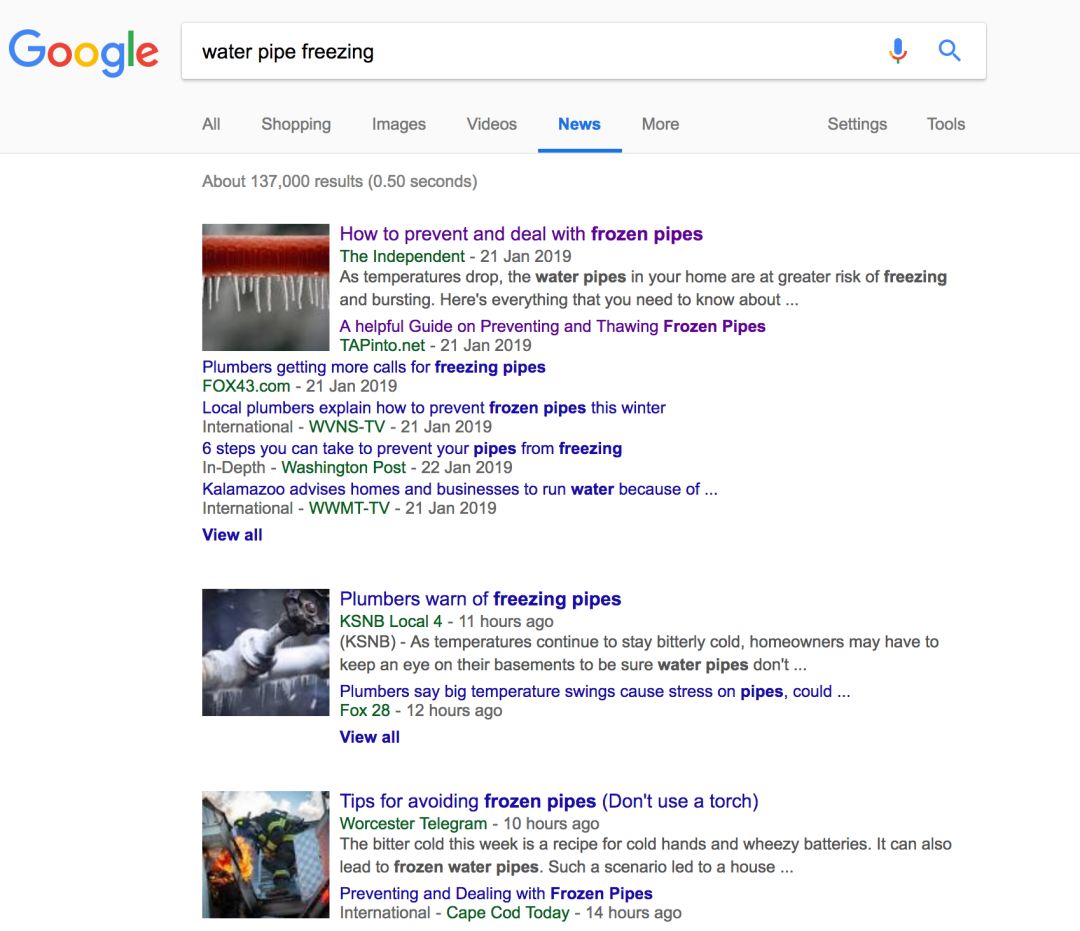1080x931 pixels.
Task: Switch to the All tab
Action: pos(211,124)
